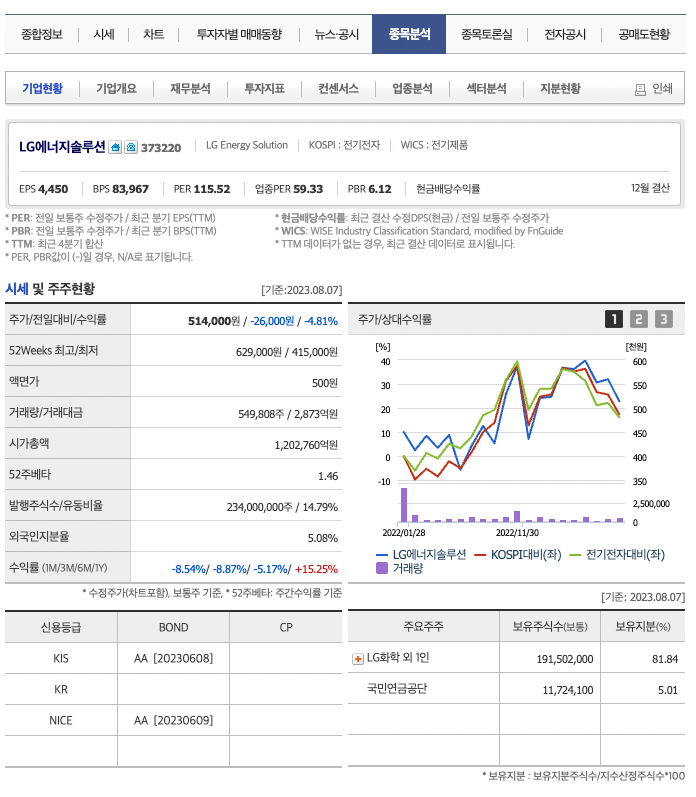Click the 52Weeks high/low value 629,000원 / 415,000원
Screen dimensions: 696x797
point(287,352)
